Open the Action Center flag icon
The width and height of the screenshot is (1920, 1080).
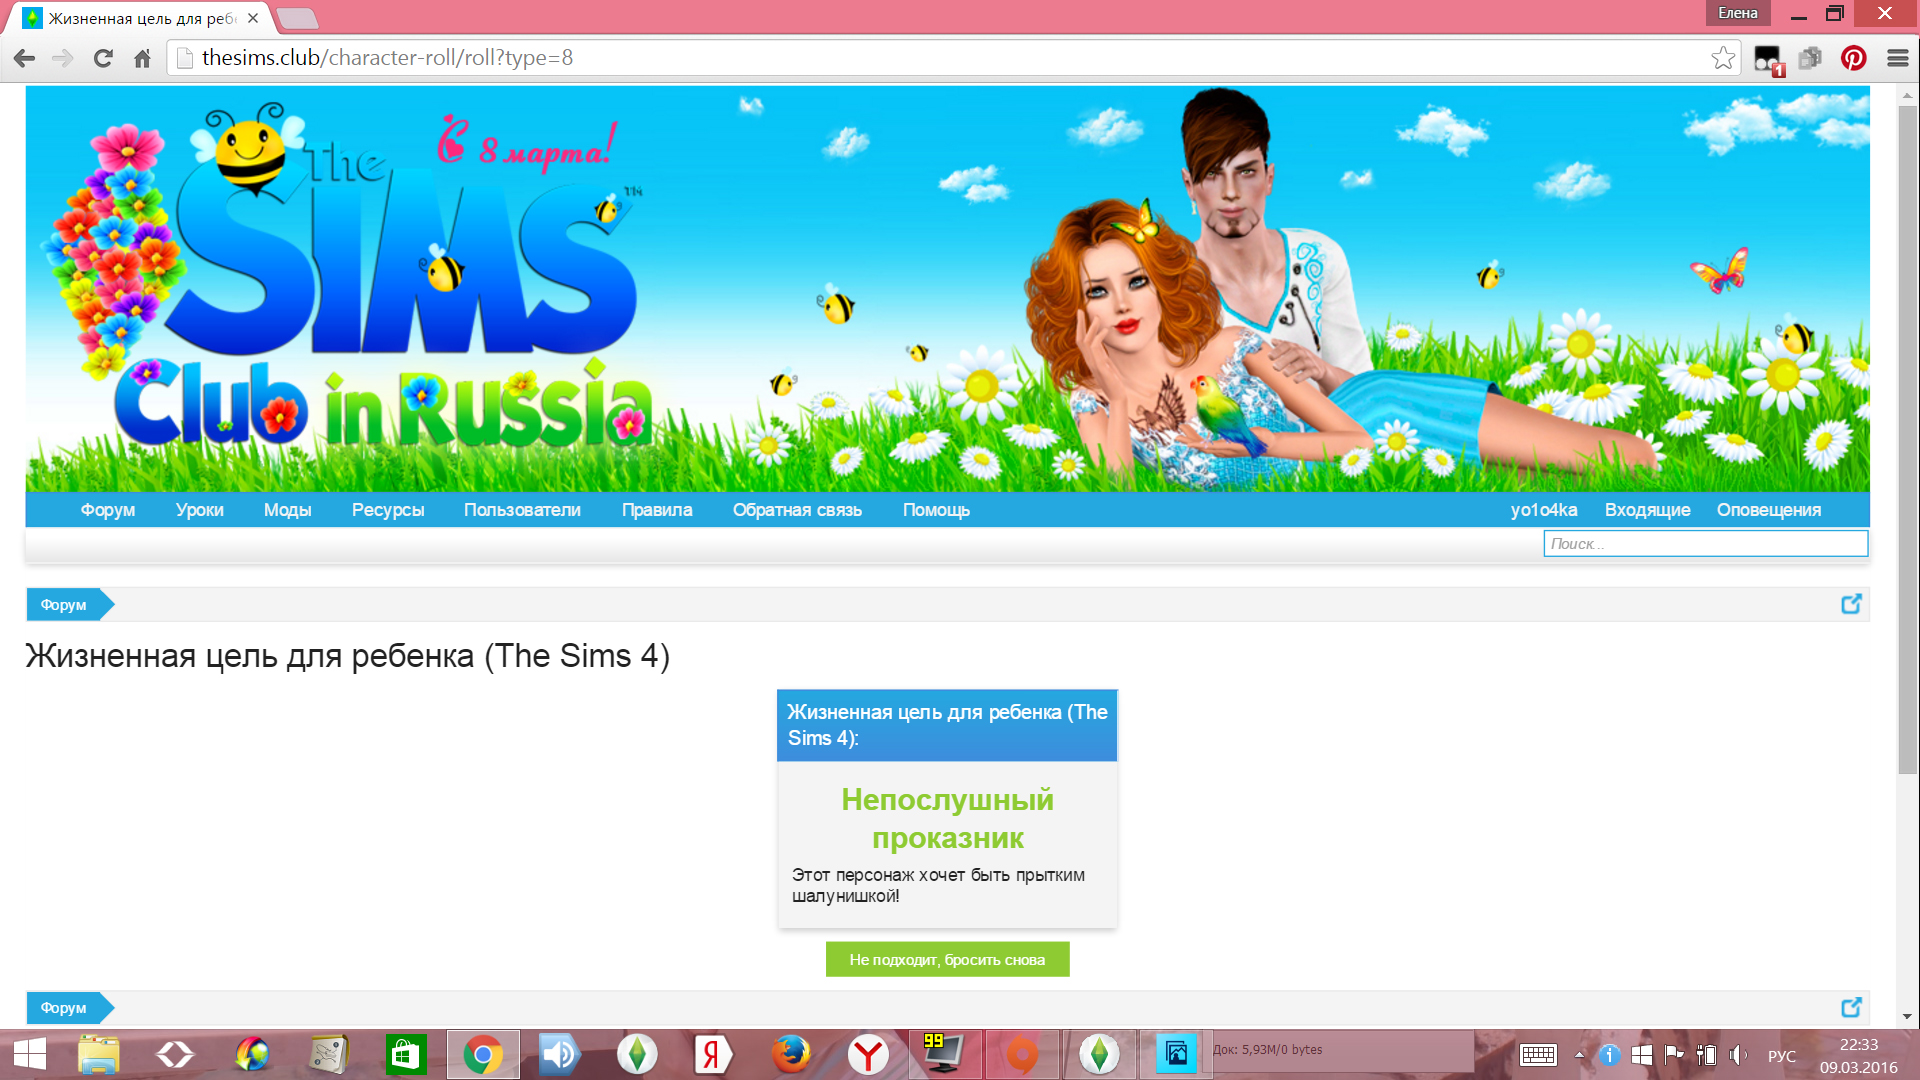coord(1673,1055)
